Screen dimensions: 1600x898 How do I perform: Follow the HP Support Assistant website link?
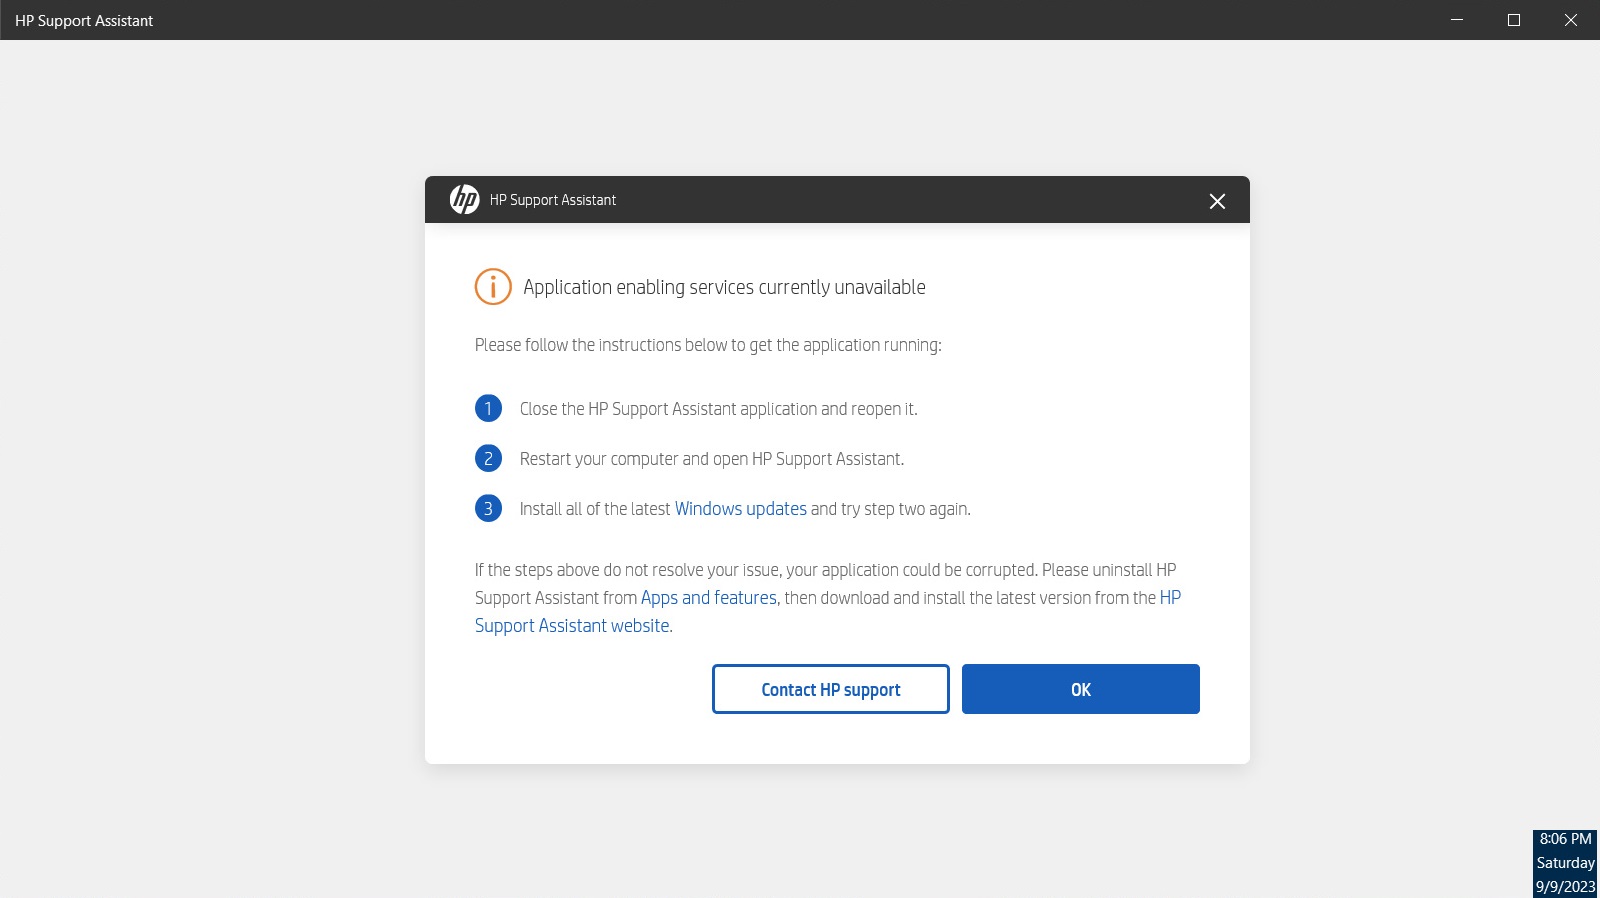572,626
